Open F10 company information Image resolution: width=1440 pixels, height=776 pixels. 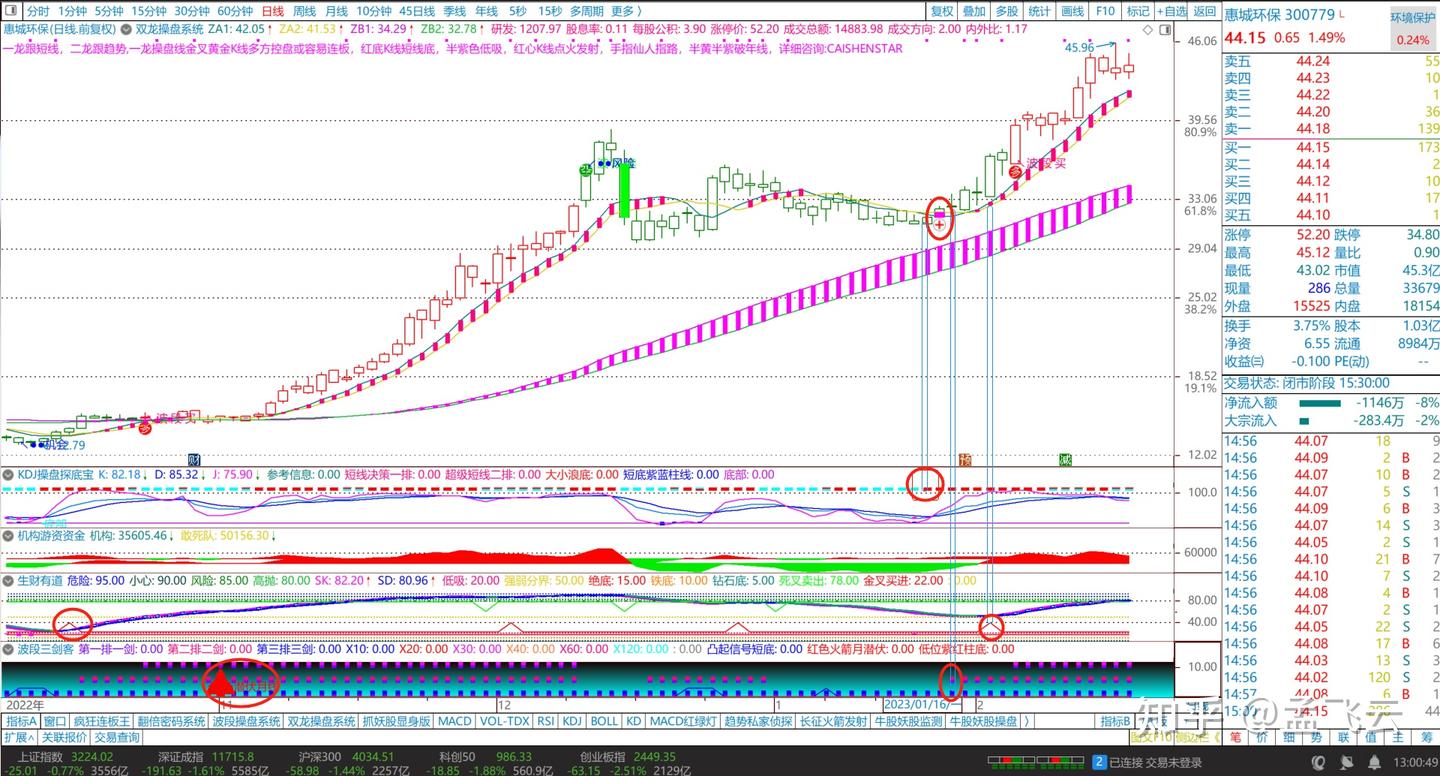coord(1105,11)
